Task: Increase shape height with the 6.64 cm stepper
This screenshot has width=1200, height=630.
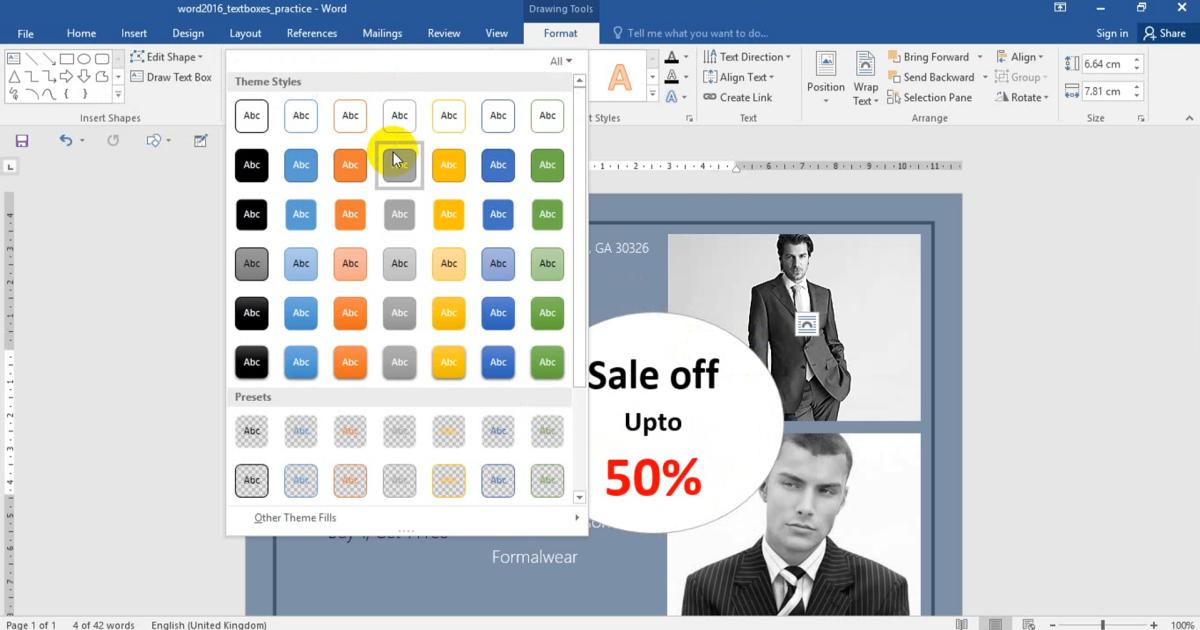Action: [1136, 58]
